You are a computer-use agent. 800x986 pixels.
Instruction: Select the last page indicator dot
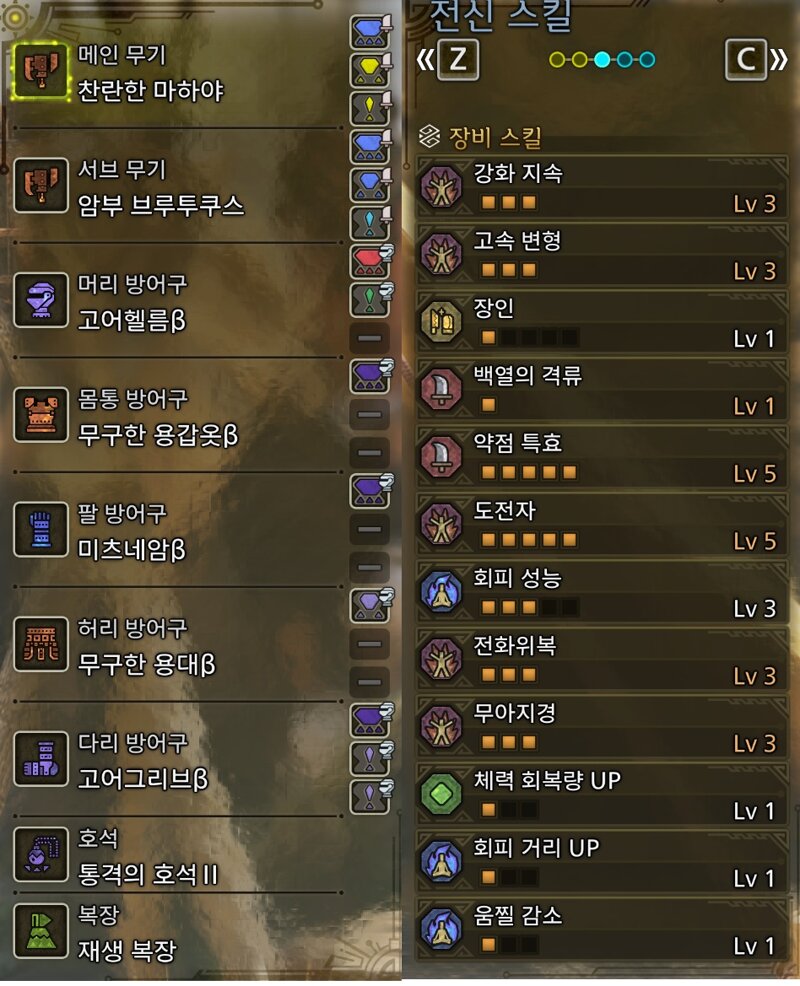point(647,60)
